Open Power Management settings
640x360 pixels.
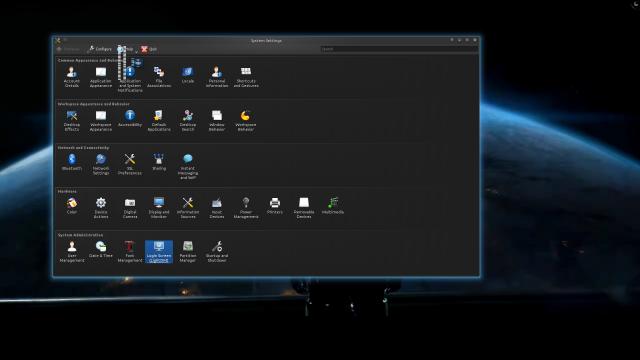click(x=246, y=208)
